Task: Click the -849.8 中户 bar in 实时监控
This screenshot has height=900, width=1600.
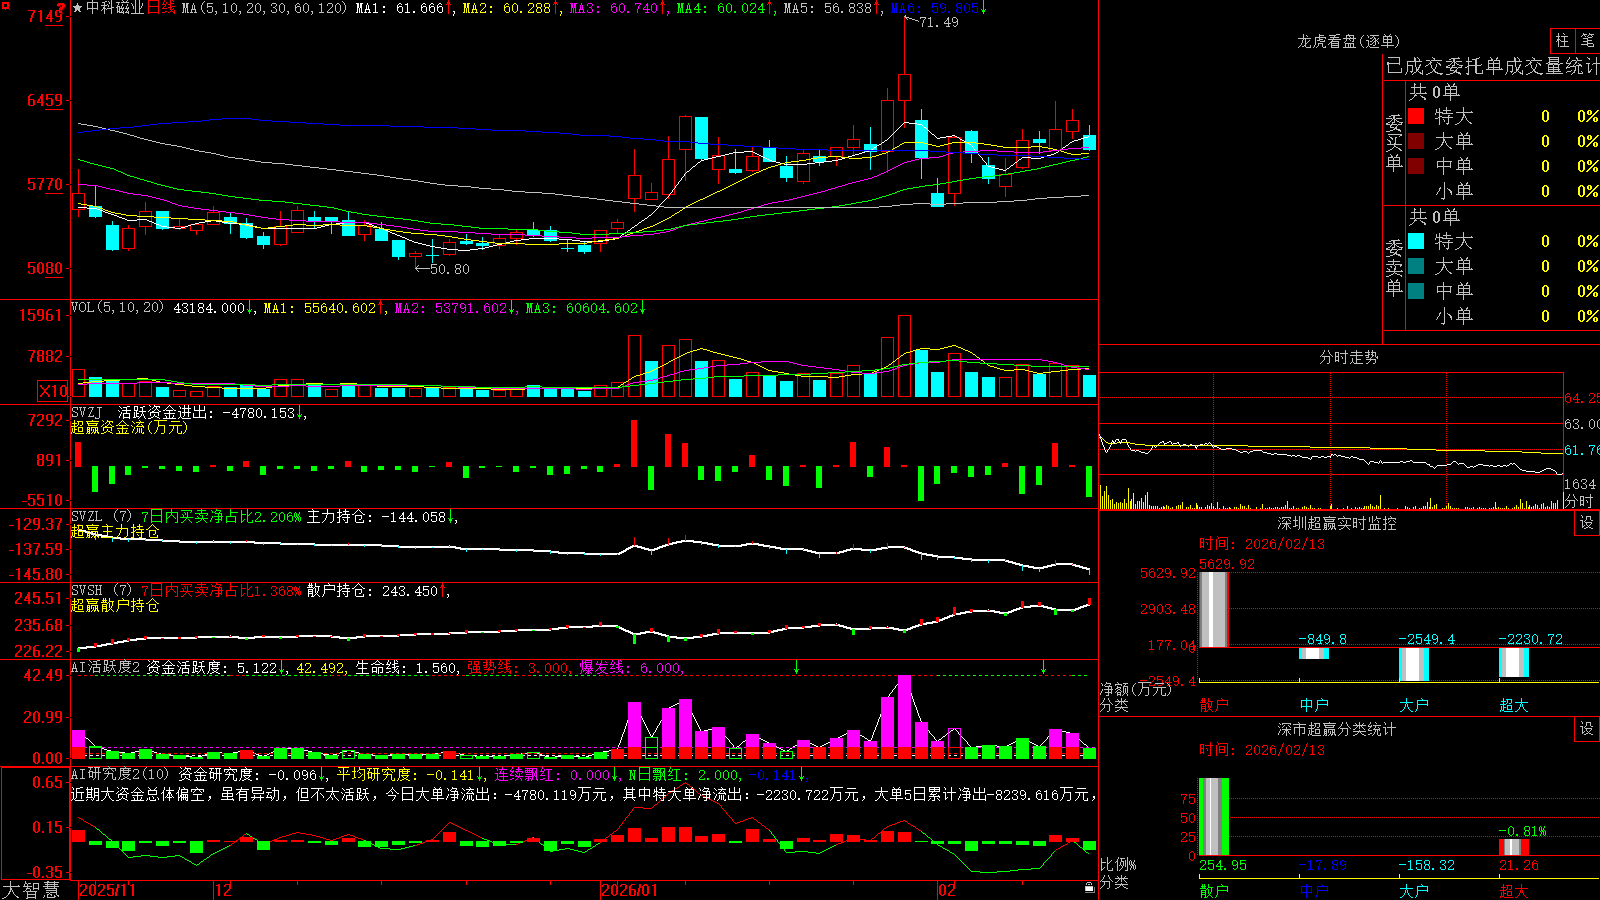Action: tap(1314, 653)
